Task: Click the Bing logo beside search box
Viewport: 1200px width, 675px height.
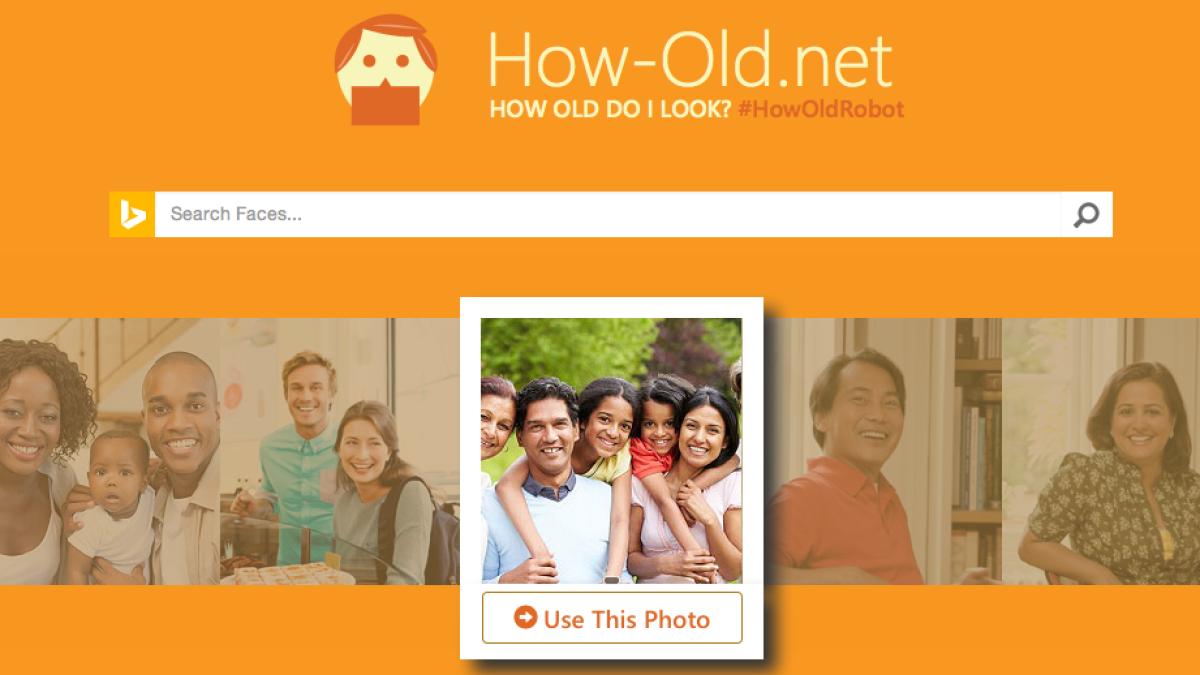Action: (x=132, y=214)
